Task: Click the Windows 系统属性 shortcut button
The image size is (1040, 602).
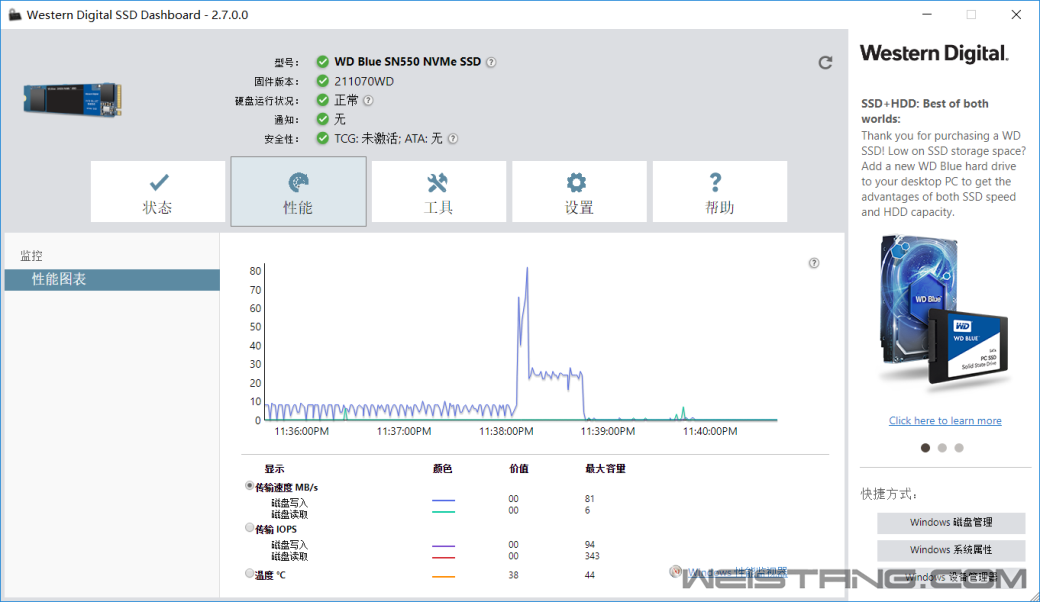Action: 951,550
